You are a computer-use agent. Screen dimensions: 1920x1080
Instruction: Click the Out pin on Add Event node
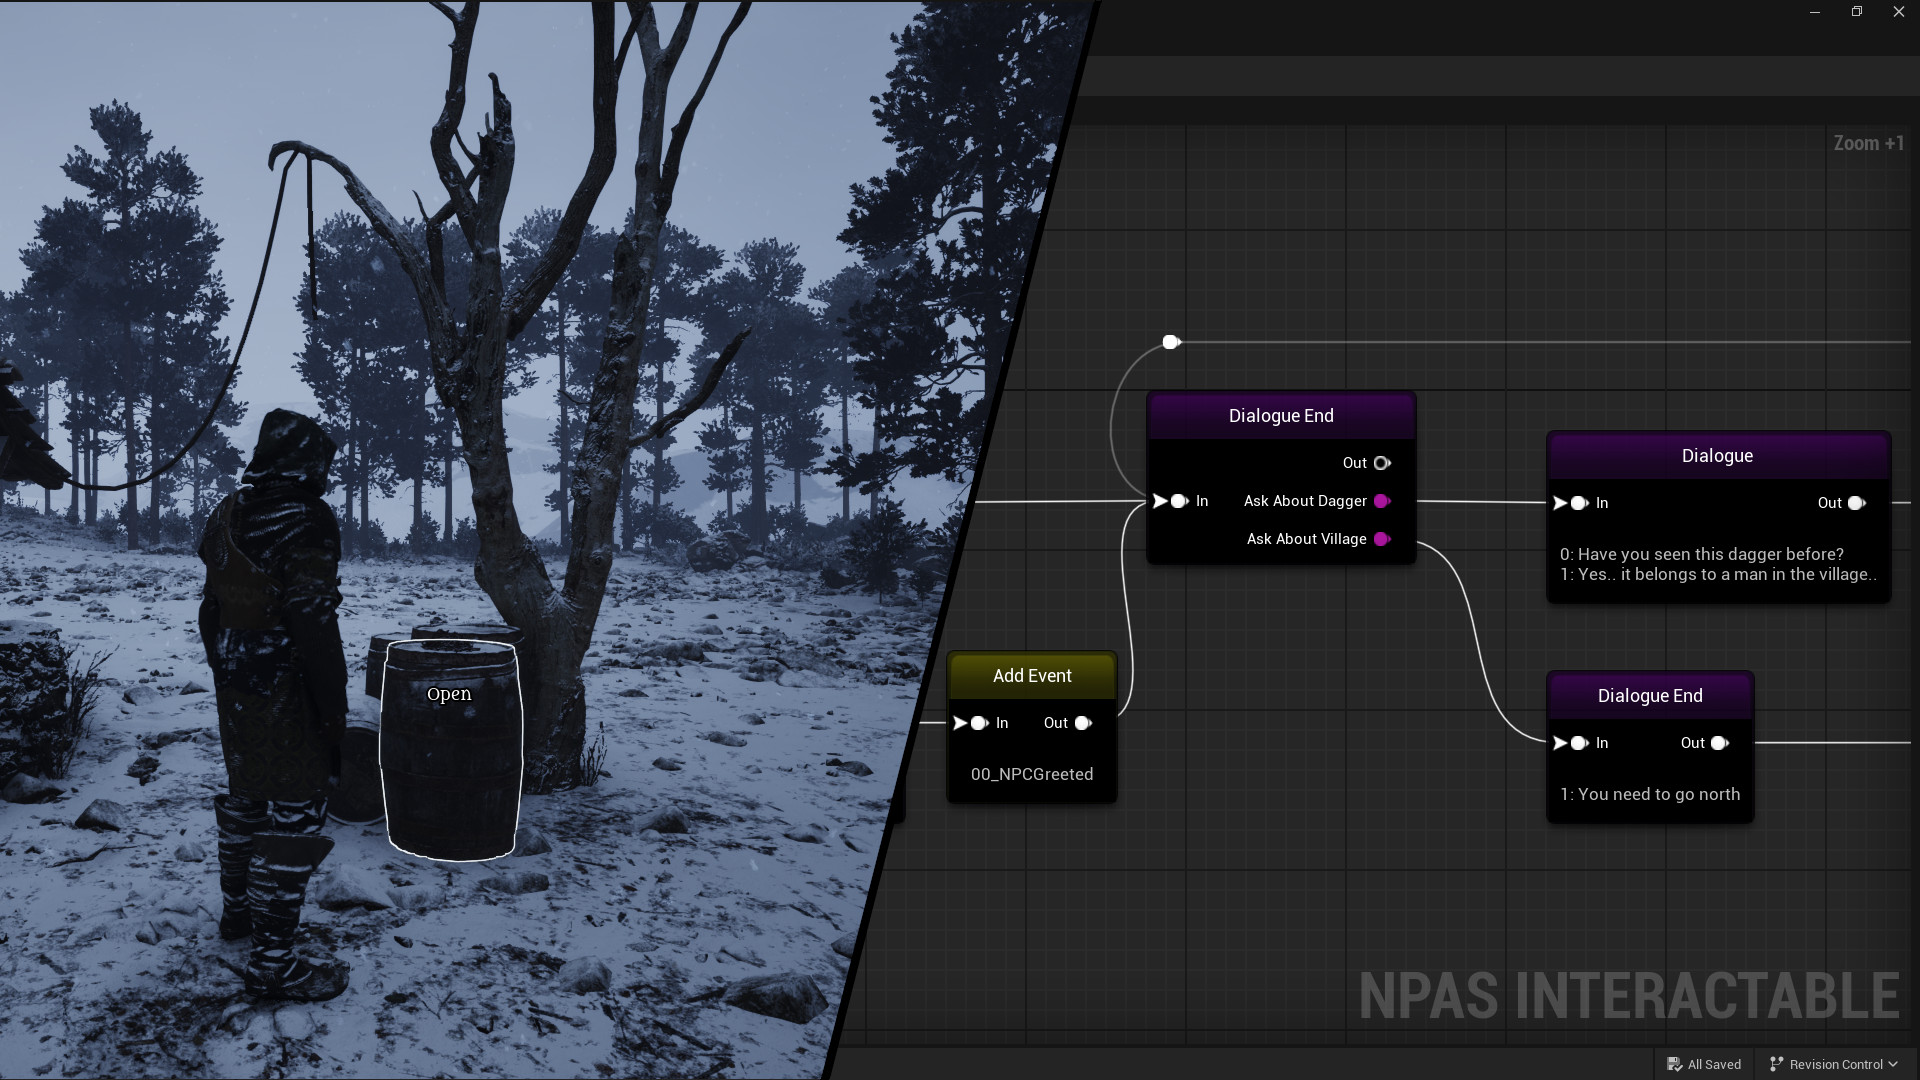coord(1083,723)
